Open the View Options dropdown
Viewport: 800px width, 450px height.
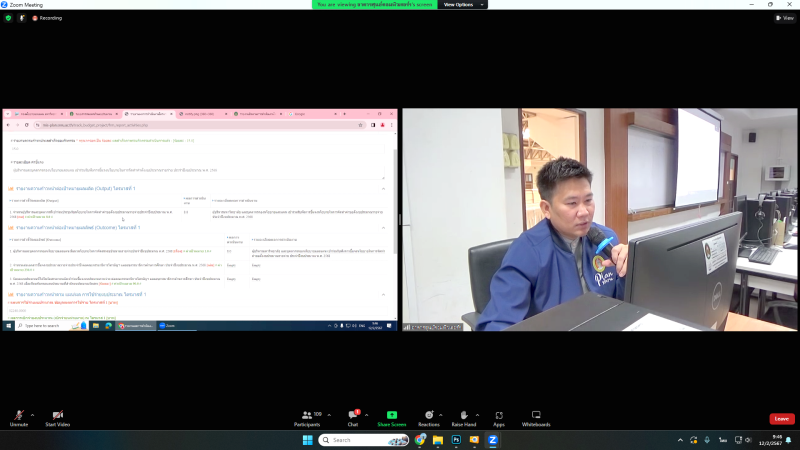click(x=461, y=5)
